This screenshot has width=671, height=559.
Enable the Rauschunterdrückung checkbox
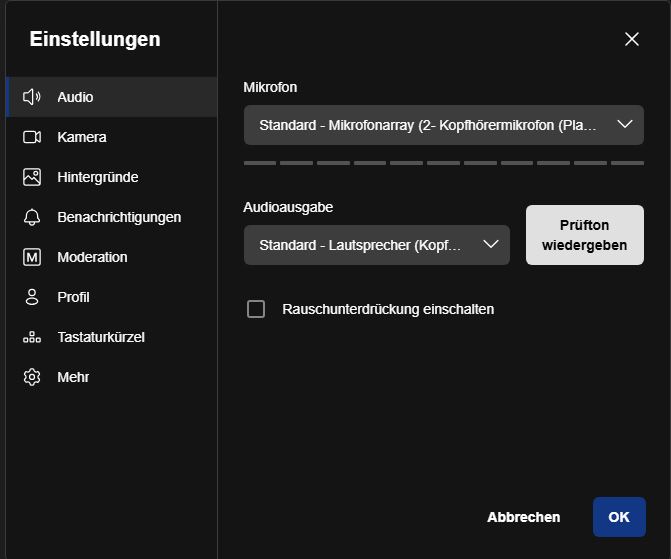click(256, 309)
